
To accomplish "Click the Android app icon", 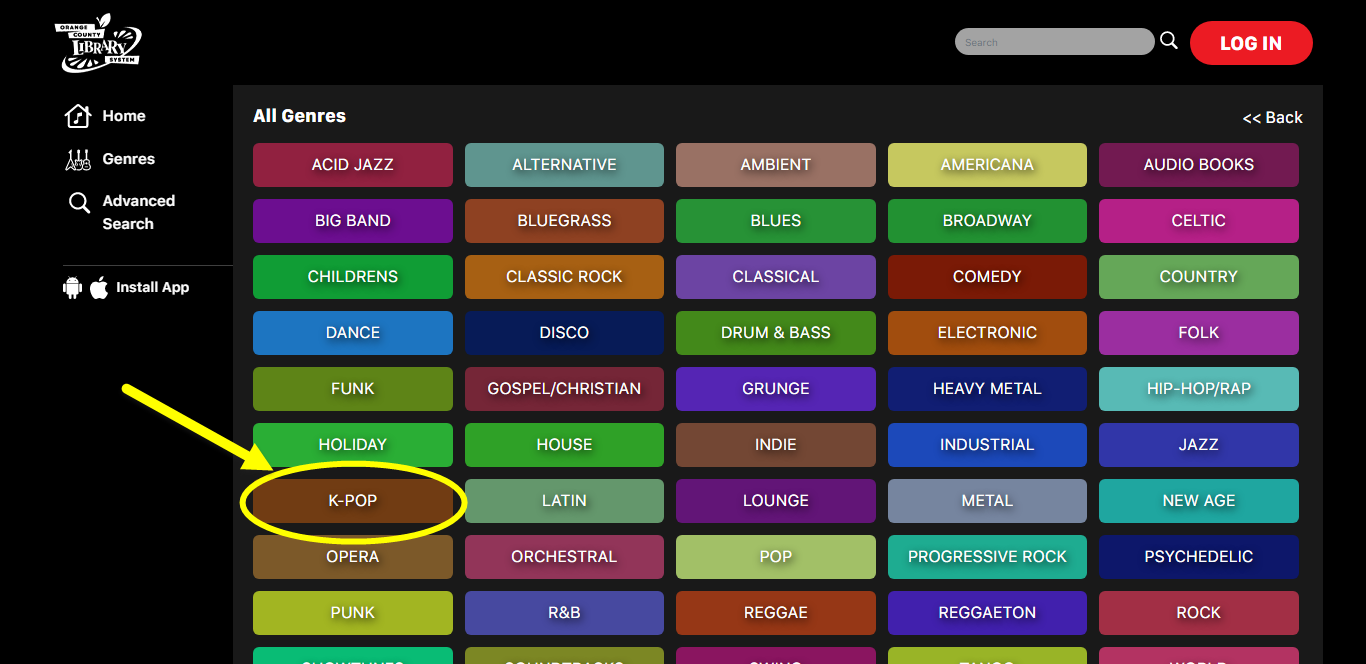I will [72, 288].
